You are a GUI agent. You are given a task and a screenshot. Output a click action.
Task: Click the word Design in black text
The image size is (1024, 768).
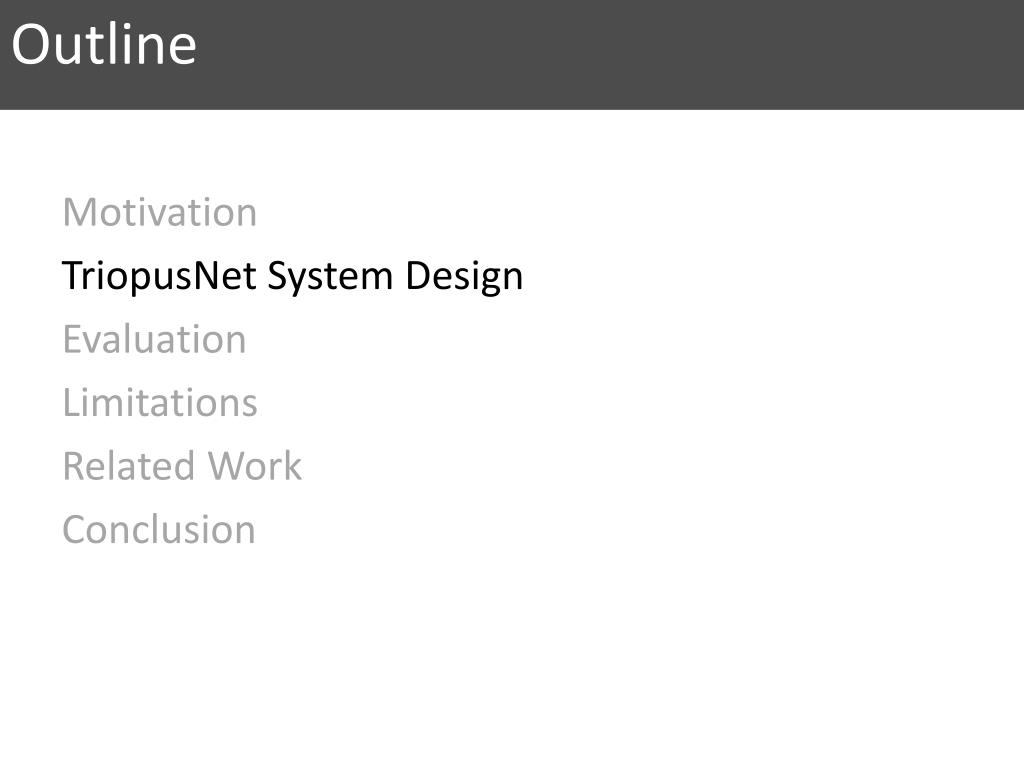pyautogui.click(x=464, y=276)
